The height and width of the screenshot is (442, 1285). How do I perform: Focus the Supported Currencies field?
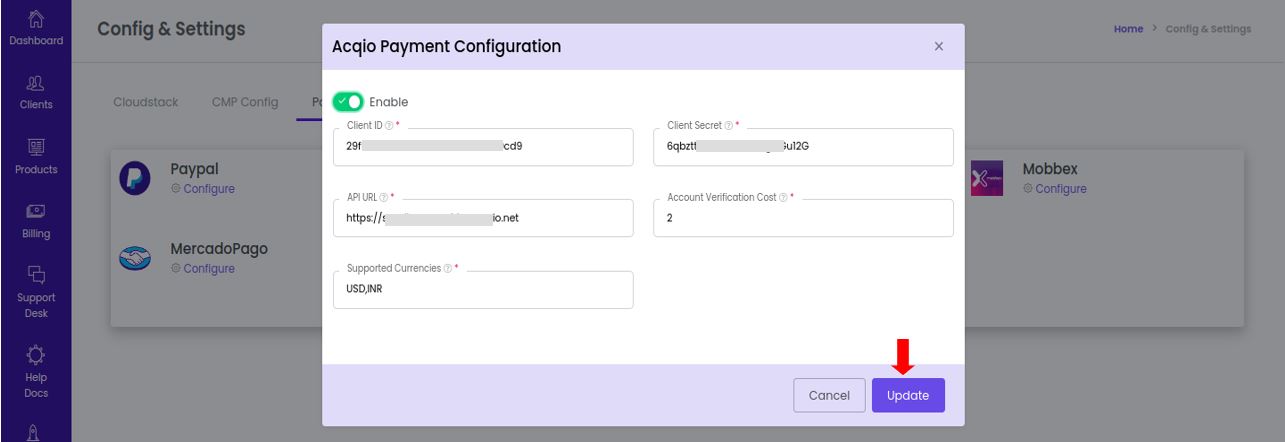click(483, 290)
